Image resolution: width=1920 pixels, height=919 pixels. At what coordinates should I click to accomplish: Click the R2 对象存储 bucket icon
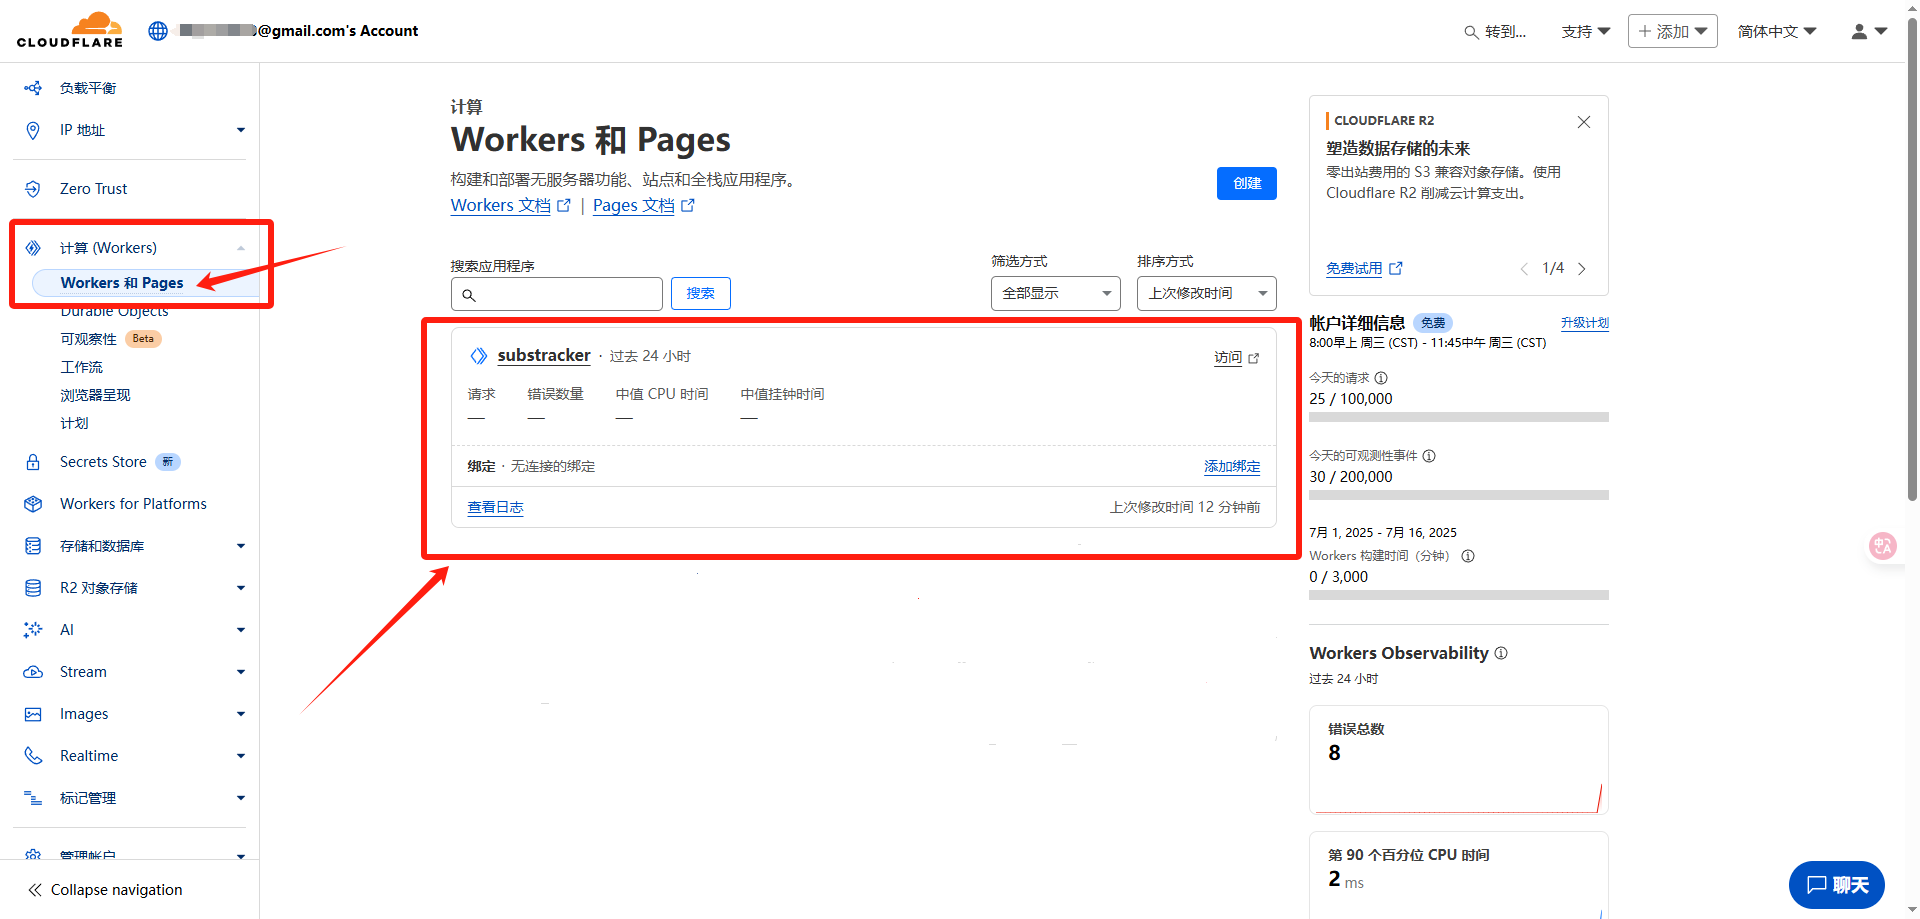[x=33, y=588]
